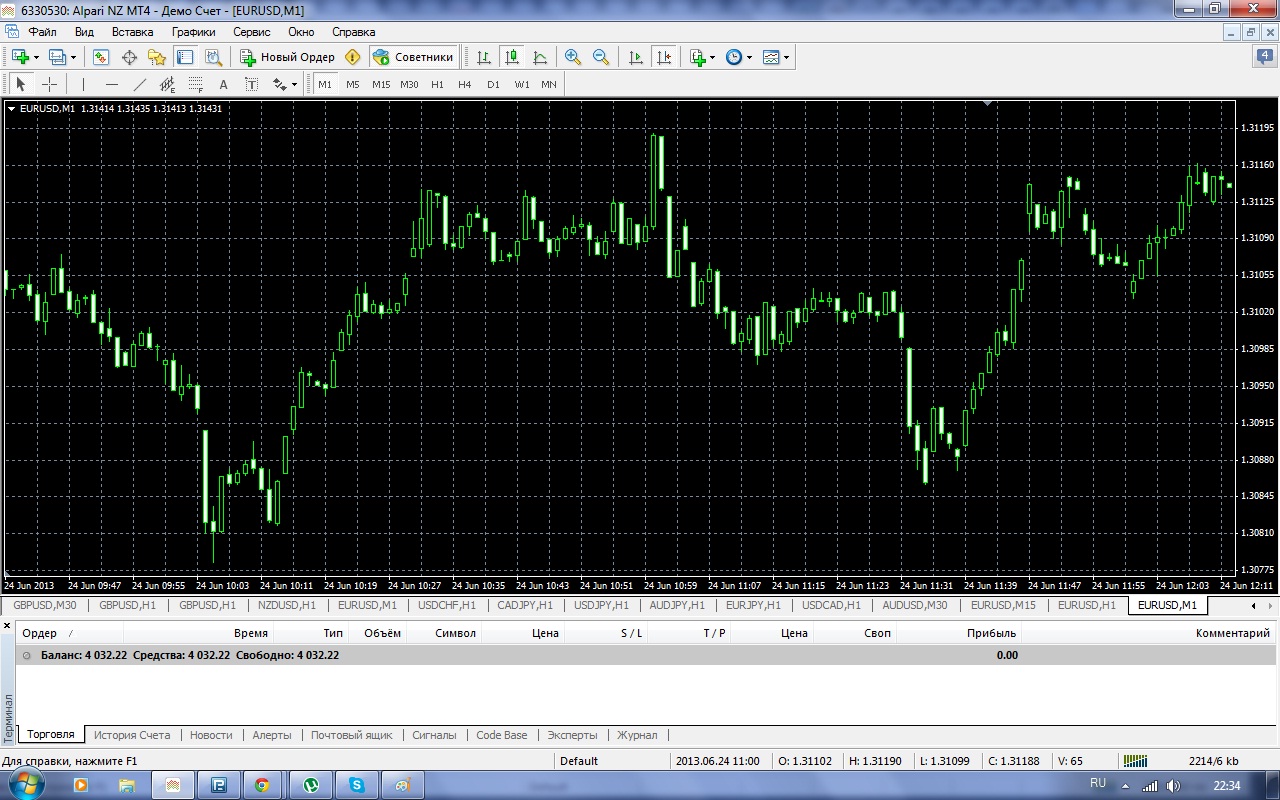Switch chart to bar chart type

click(484, 57)
